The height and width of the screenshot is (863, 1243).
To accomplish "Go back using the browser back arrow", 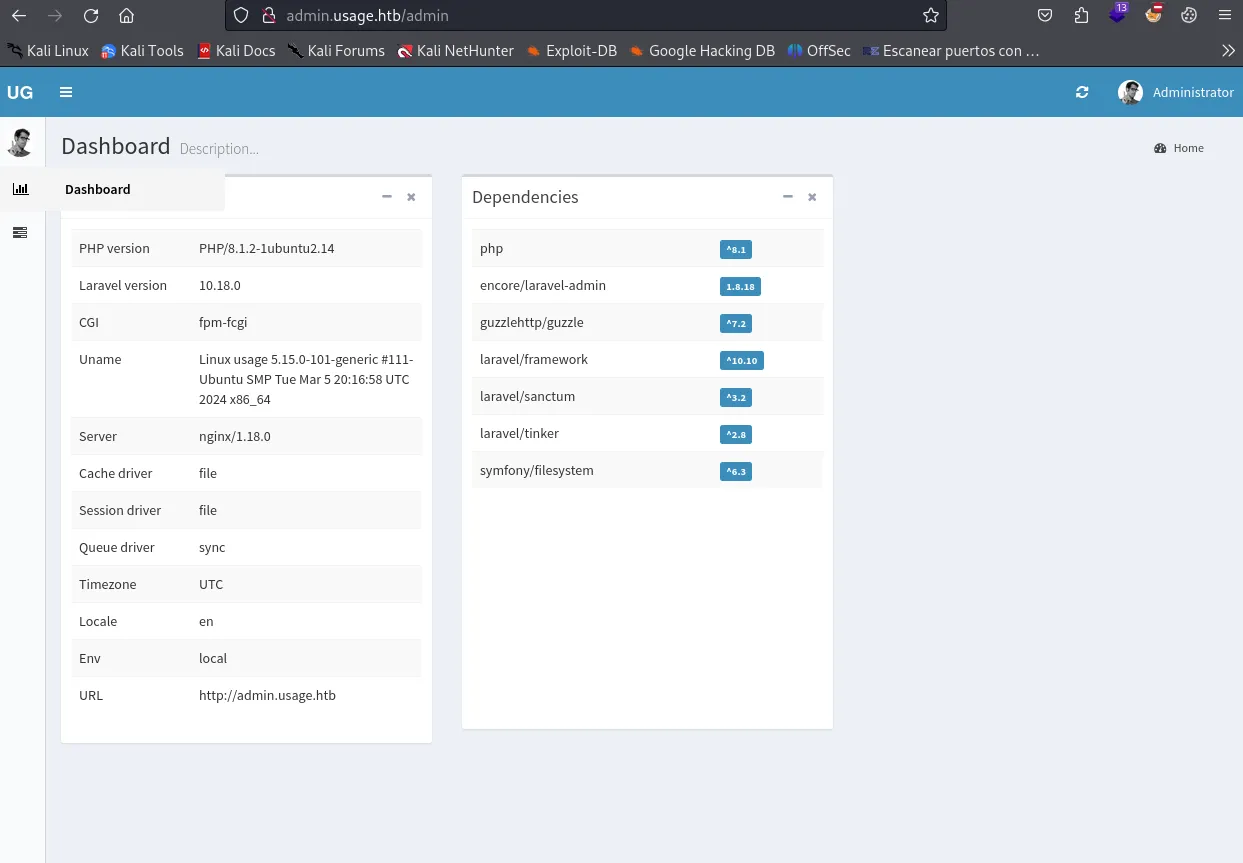I will coord(19,16).
